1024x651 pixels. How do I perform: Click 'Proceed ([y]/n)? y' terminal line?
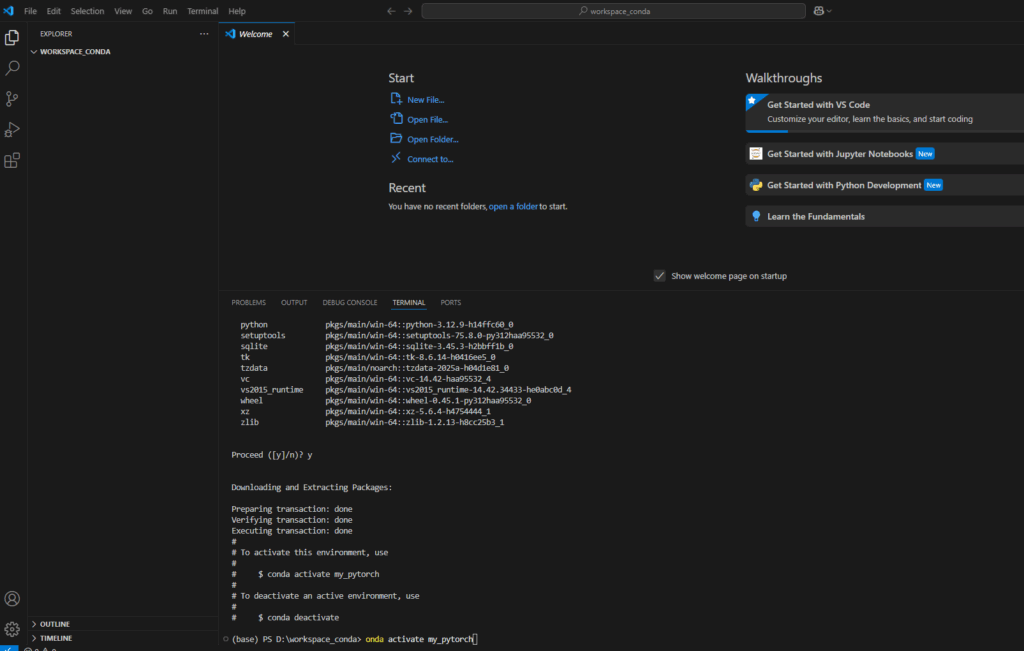point(272,454)
